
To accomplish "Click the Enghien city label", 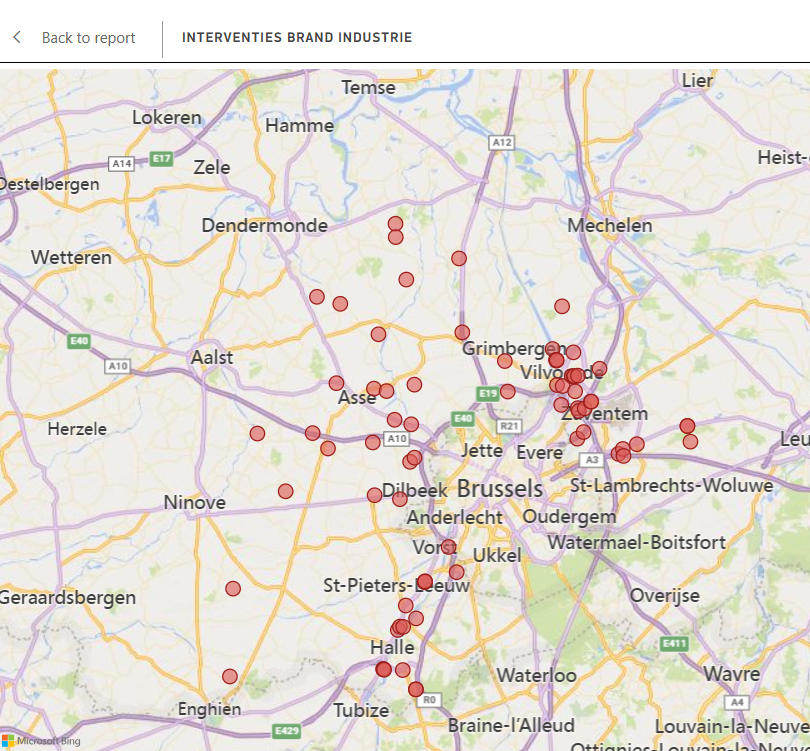I will [x=210, y=709].
